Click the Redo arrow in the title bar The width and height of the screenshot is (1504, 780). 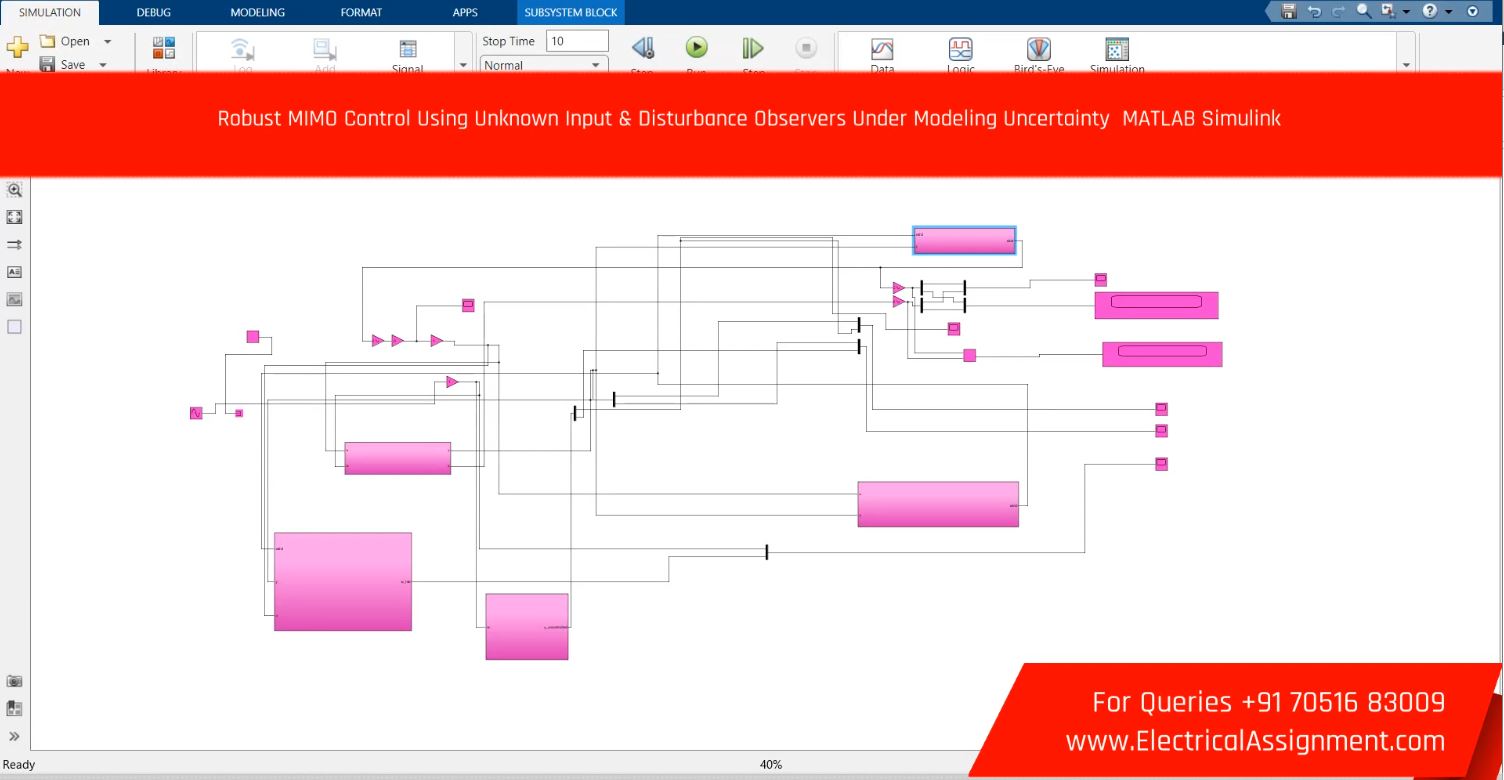(x=1339, y=11)
